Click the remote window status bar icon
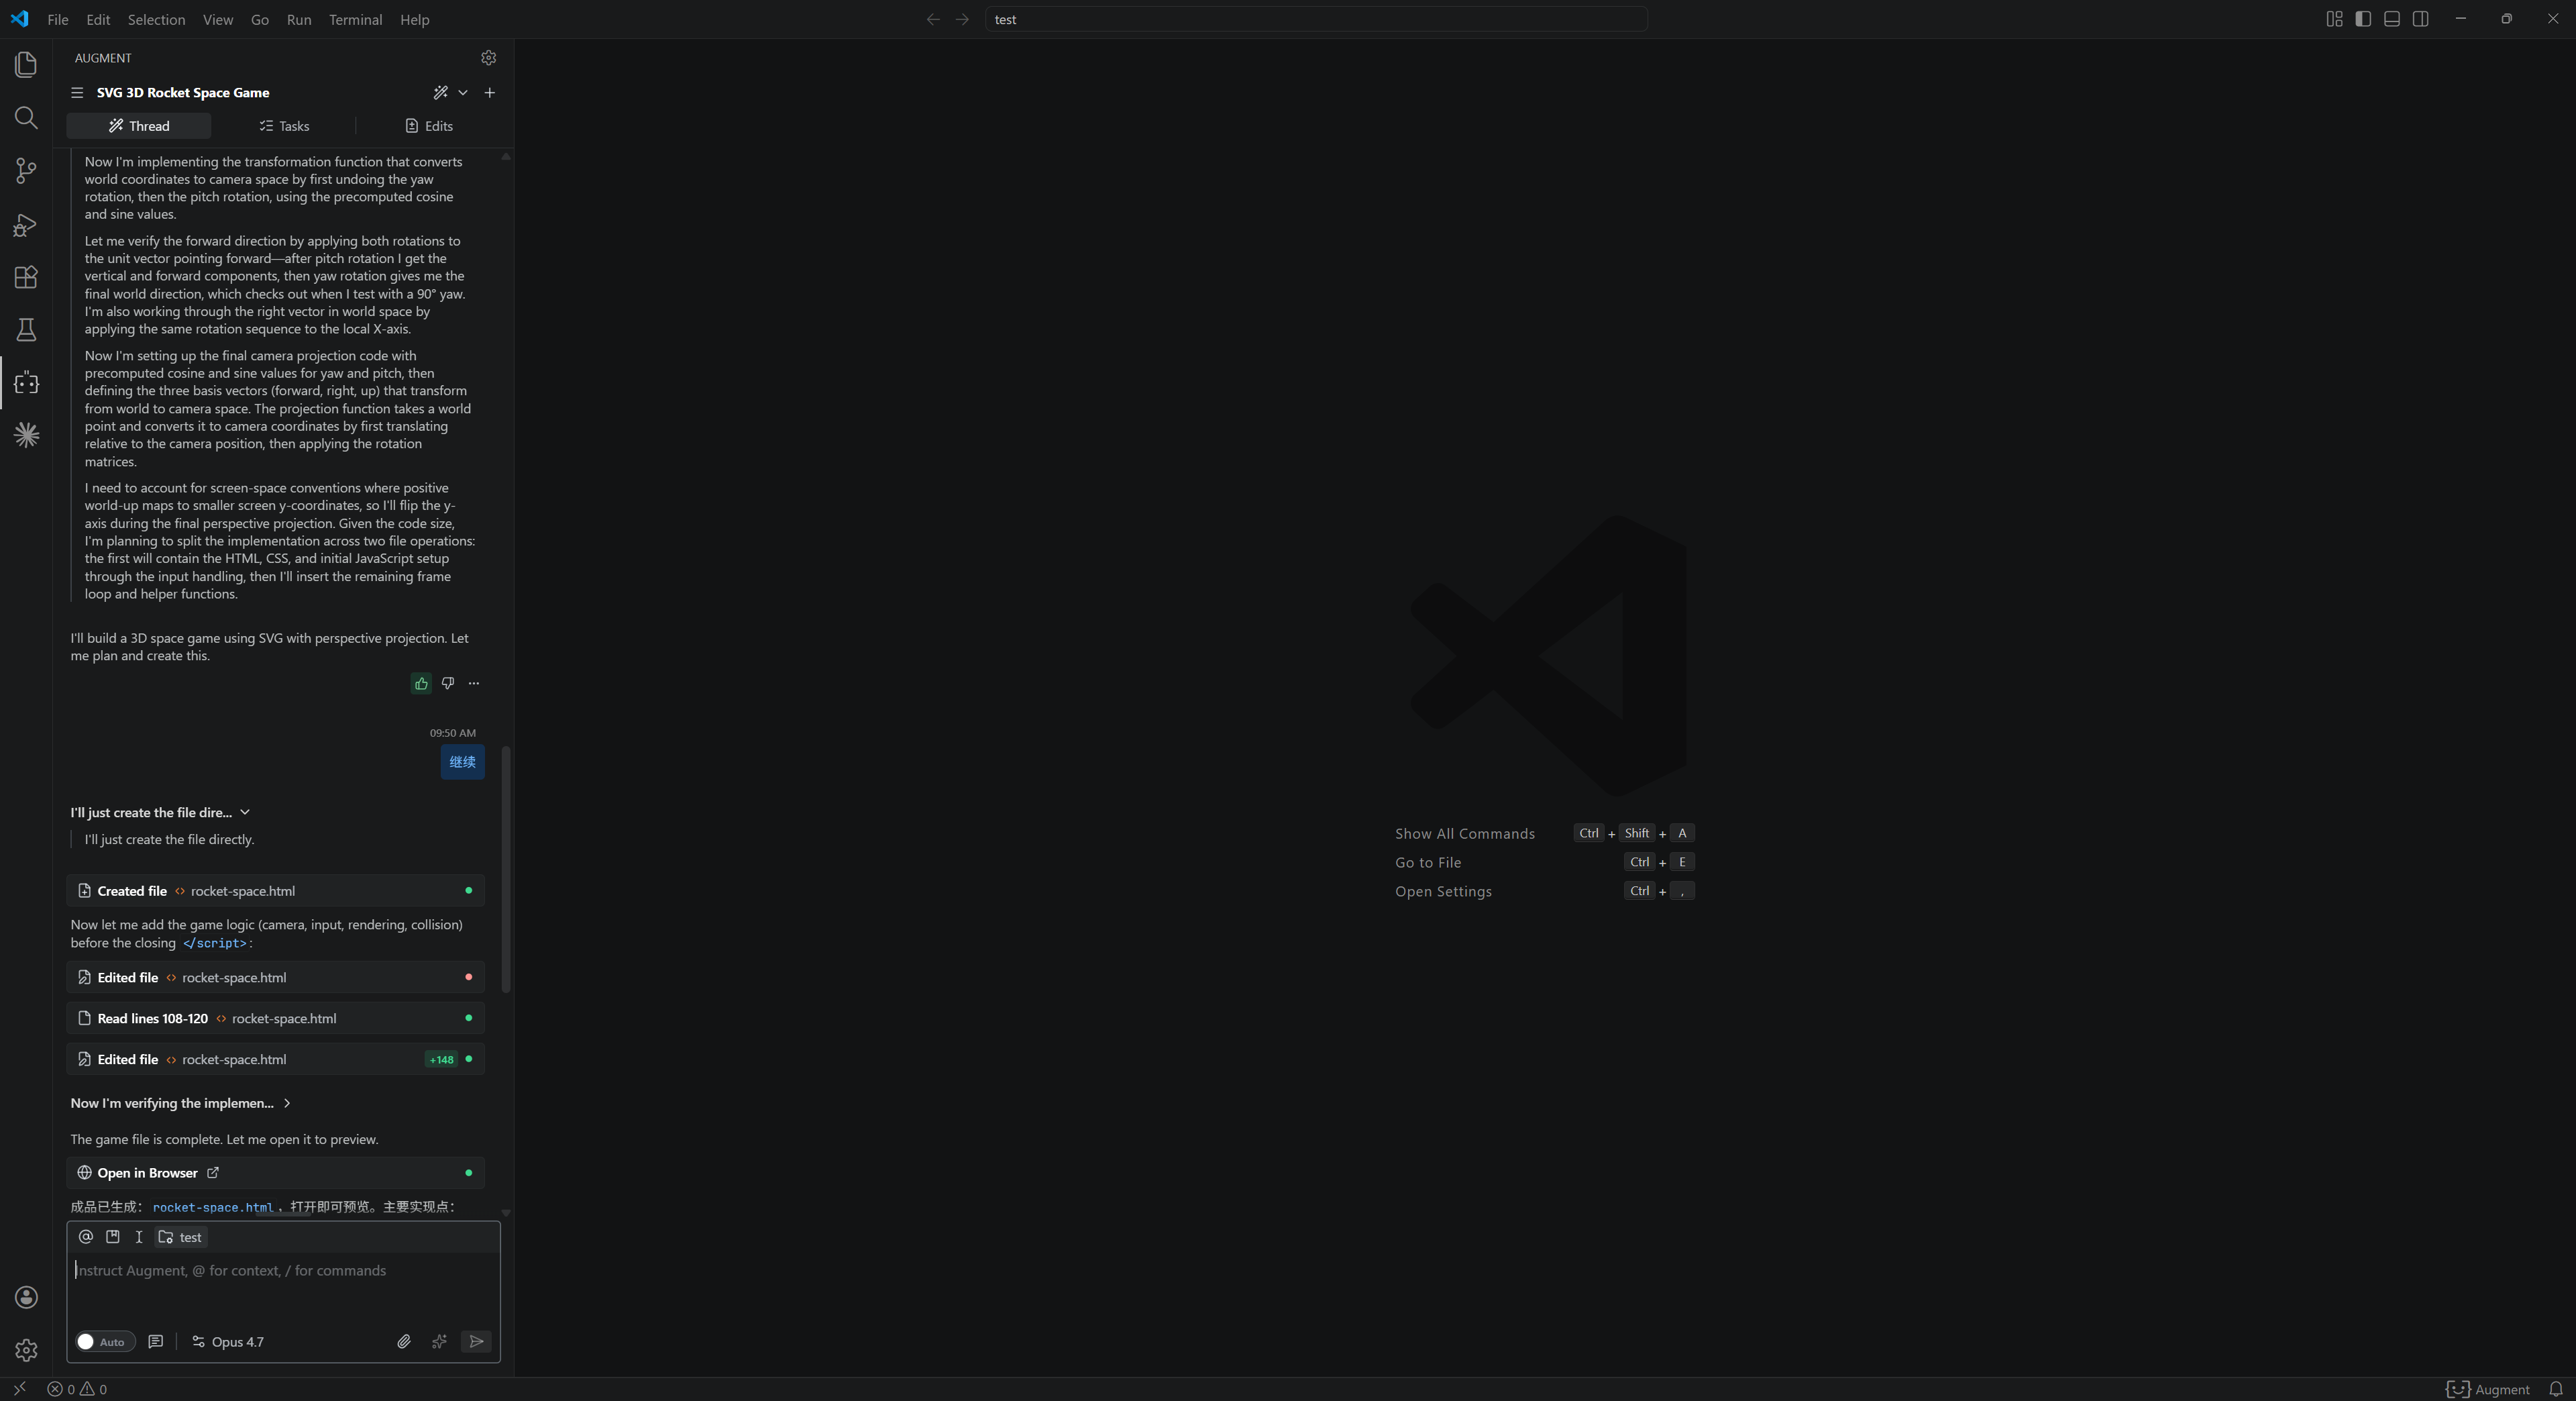 [19, 1389]
